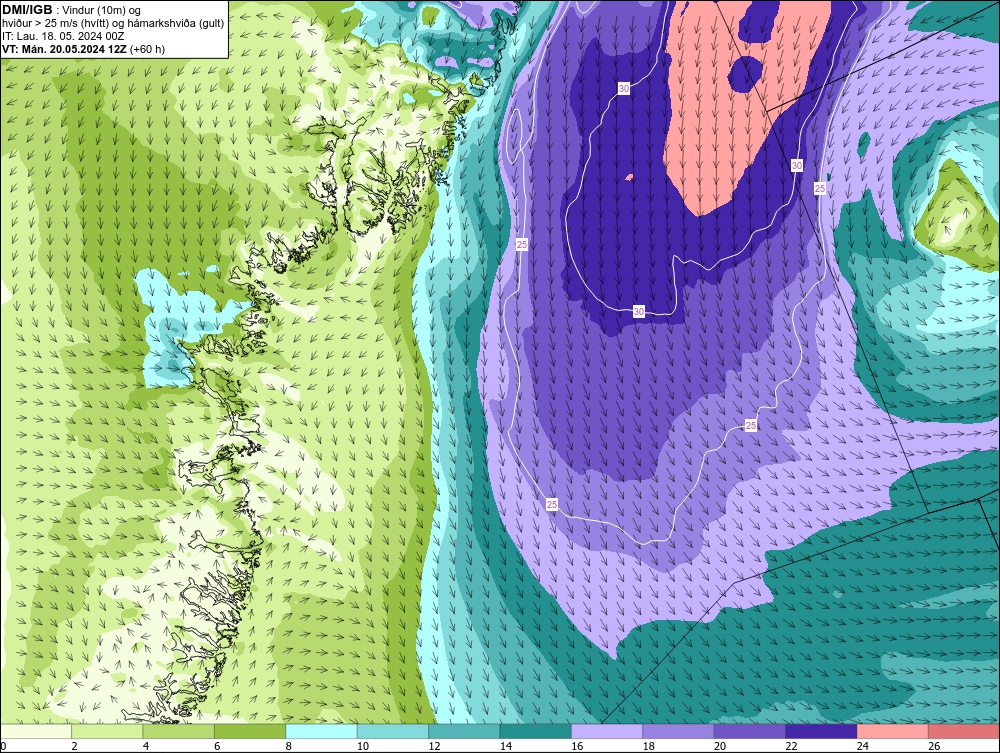Select the 18–20 m/s violet legend swatch

click(x=679, y=731)
